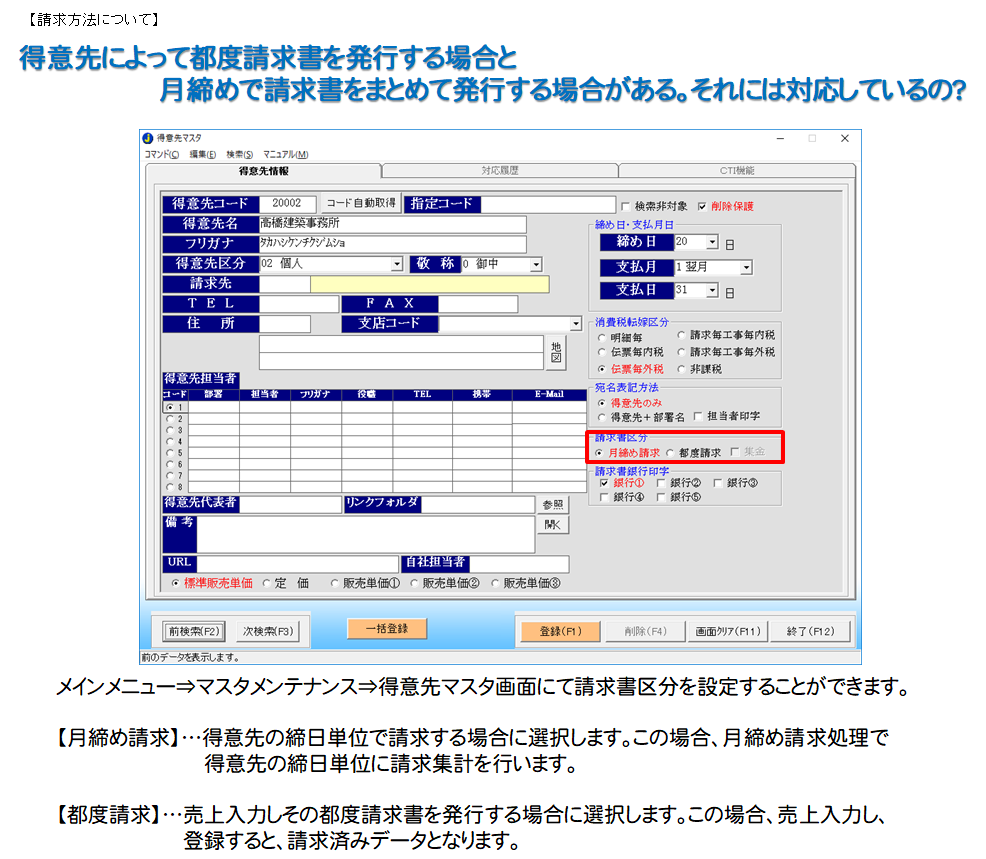Switch to the CTI機能 tab
The width and height of the screenshot is (986, 859).
[x=737, y=171]
